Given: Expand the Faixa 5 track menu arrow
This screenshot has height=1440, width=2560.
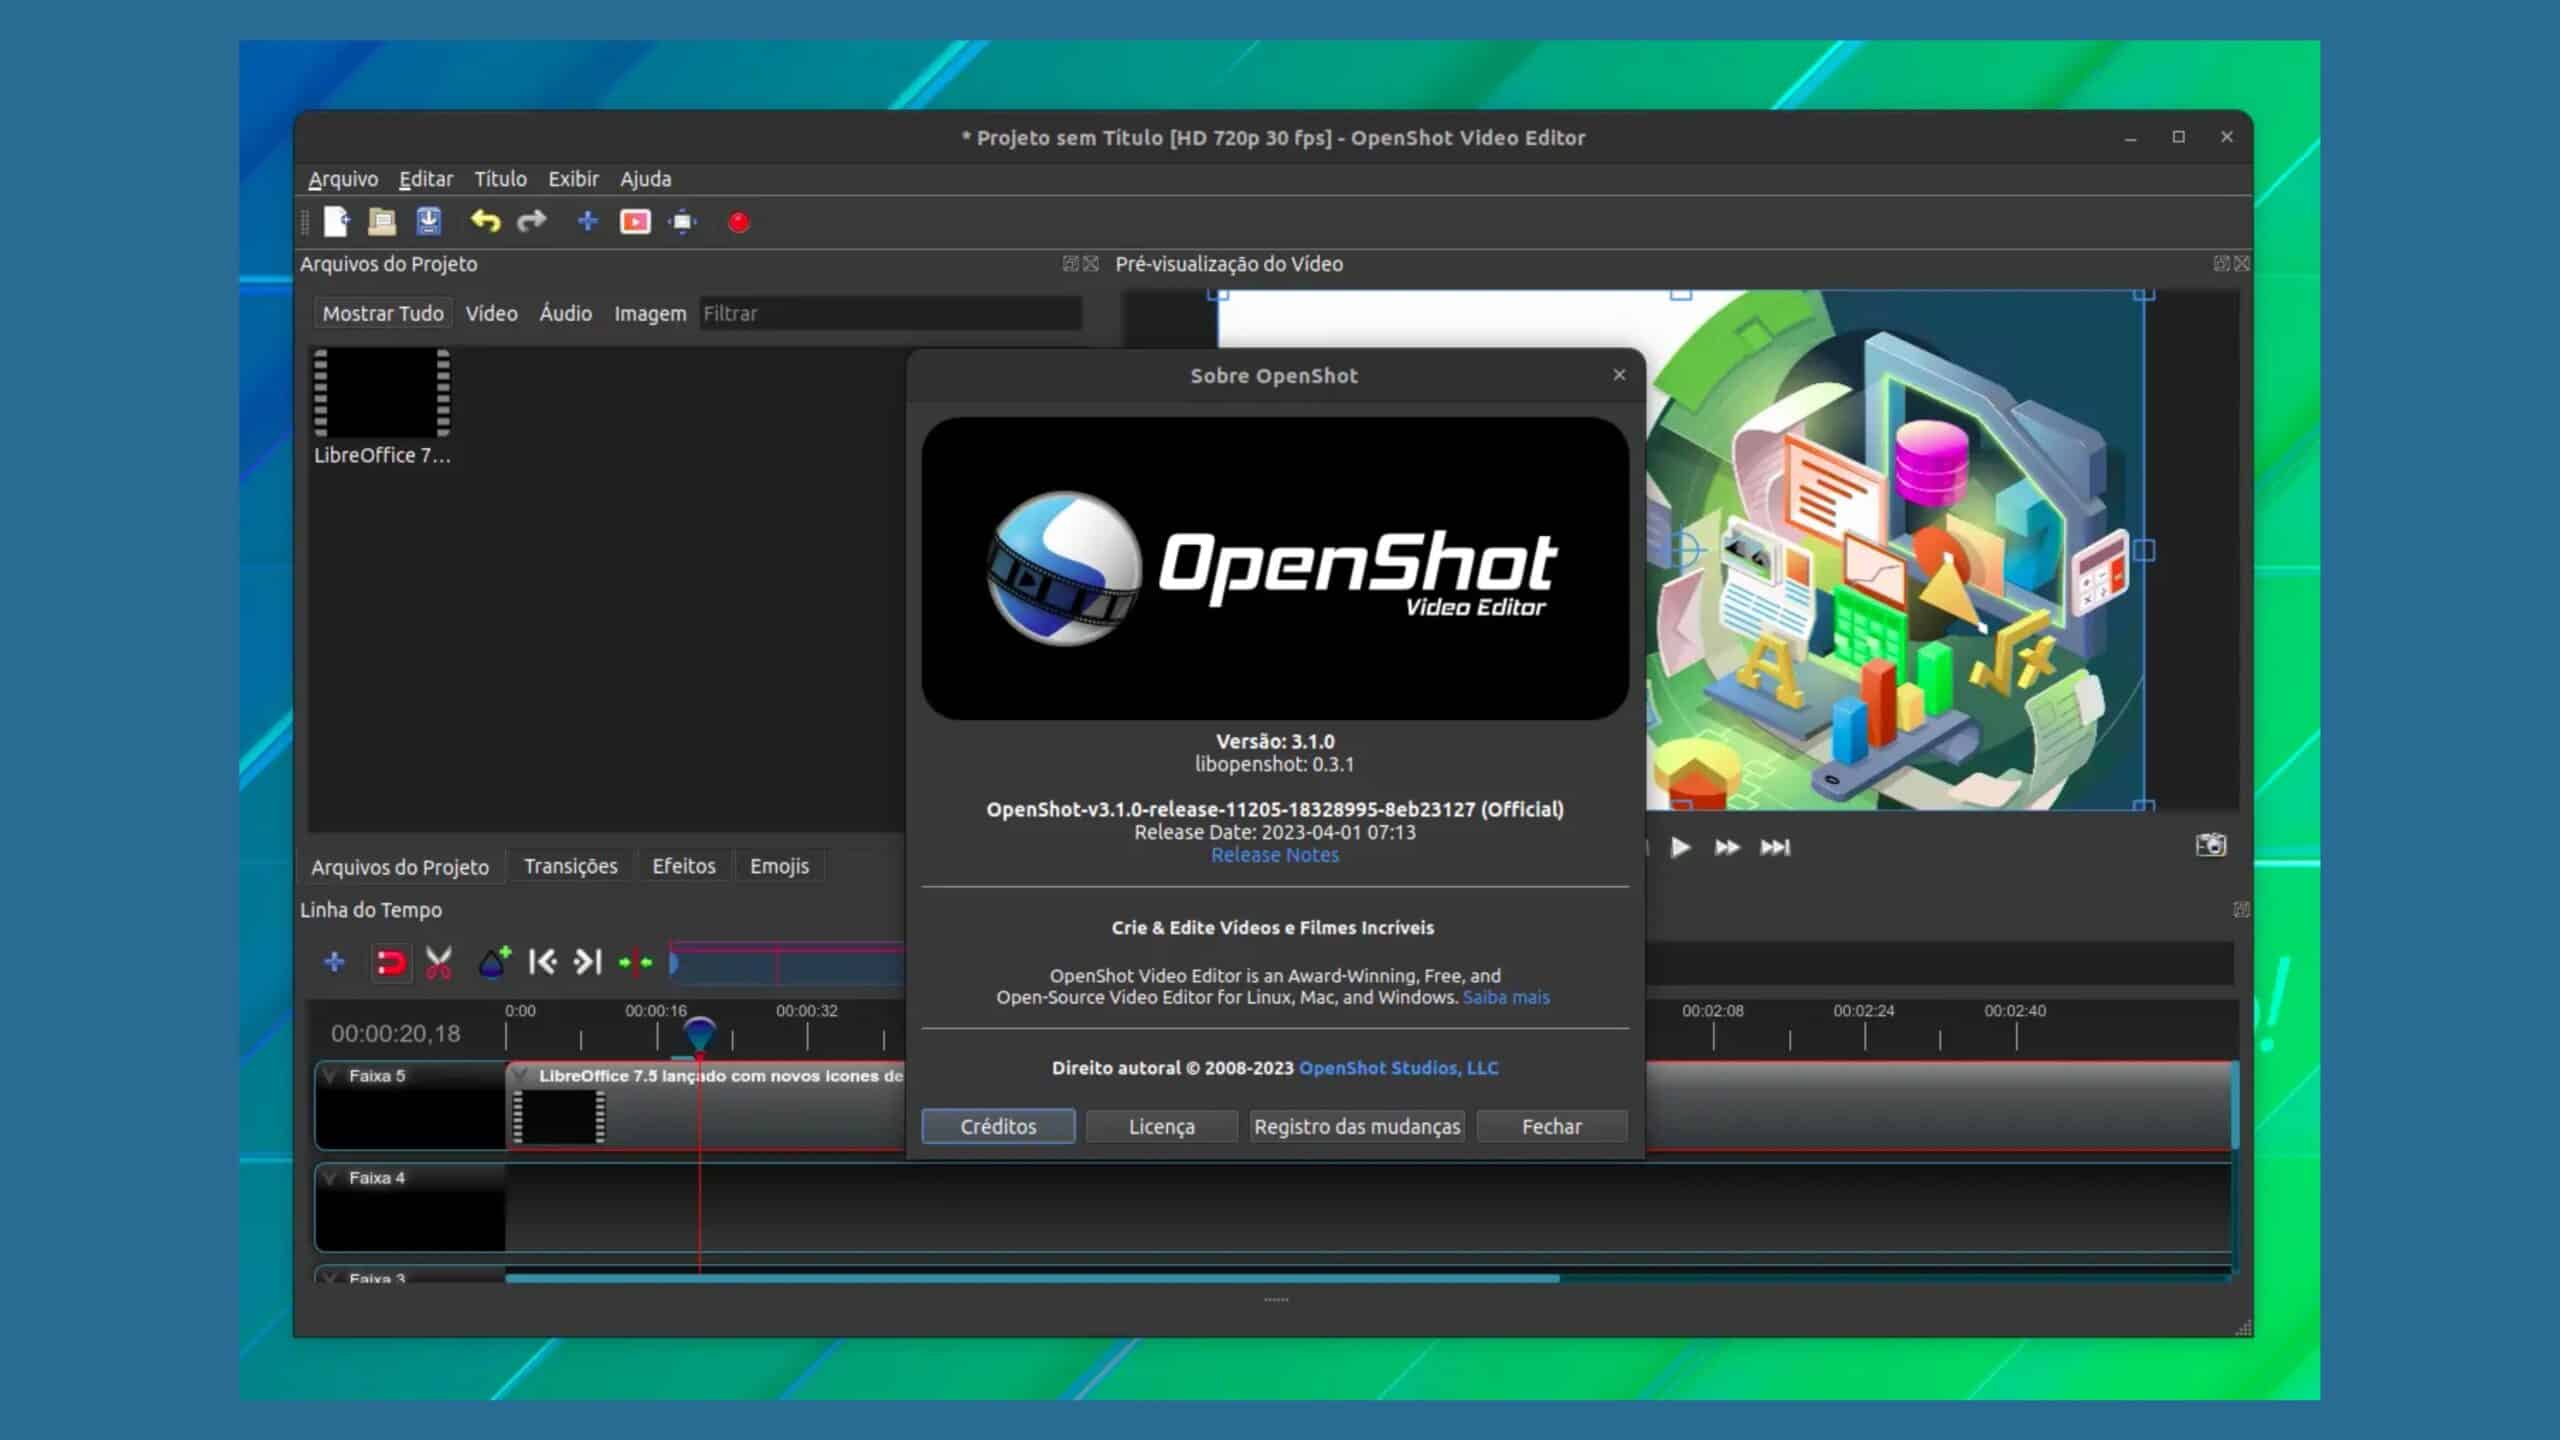Looking at the screenshot, I should click(330, 1076).
